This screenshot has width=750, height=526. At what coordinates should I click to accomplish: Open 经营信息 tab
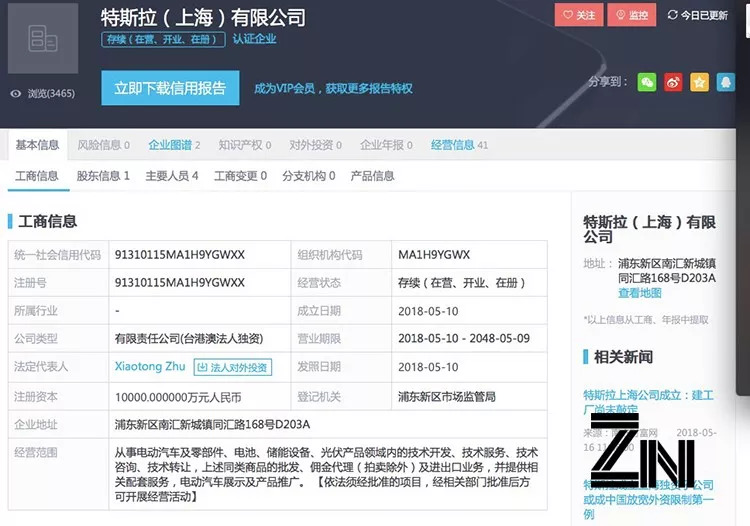click(x=459, y=145)
